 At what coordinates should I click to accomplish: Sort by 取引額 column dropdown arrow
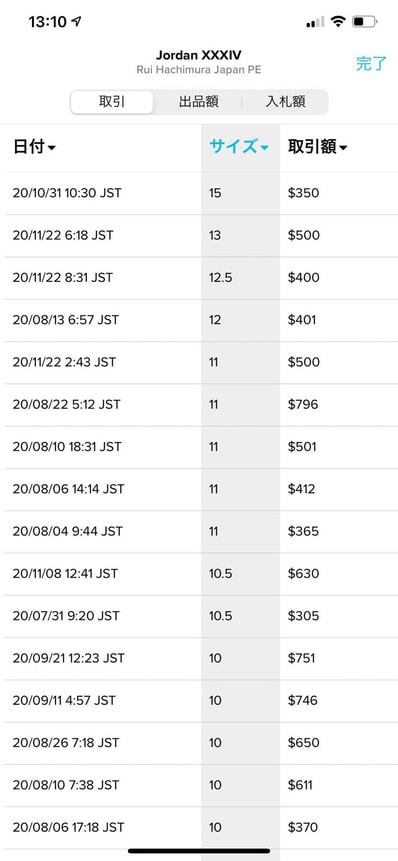click(343, 148)
